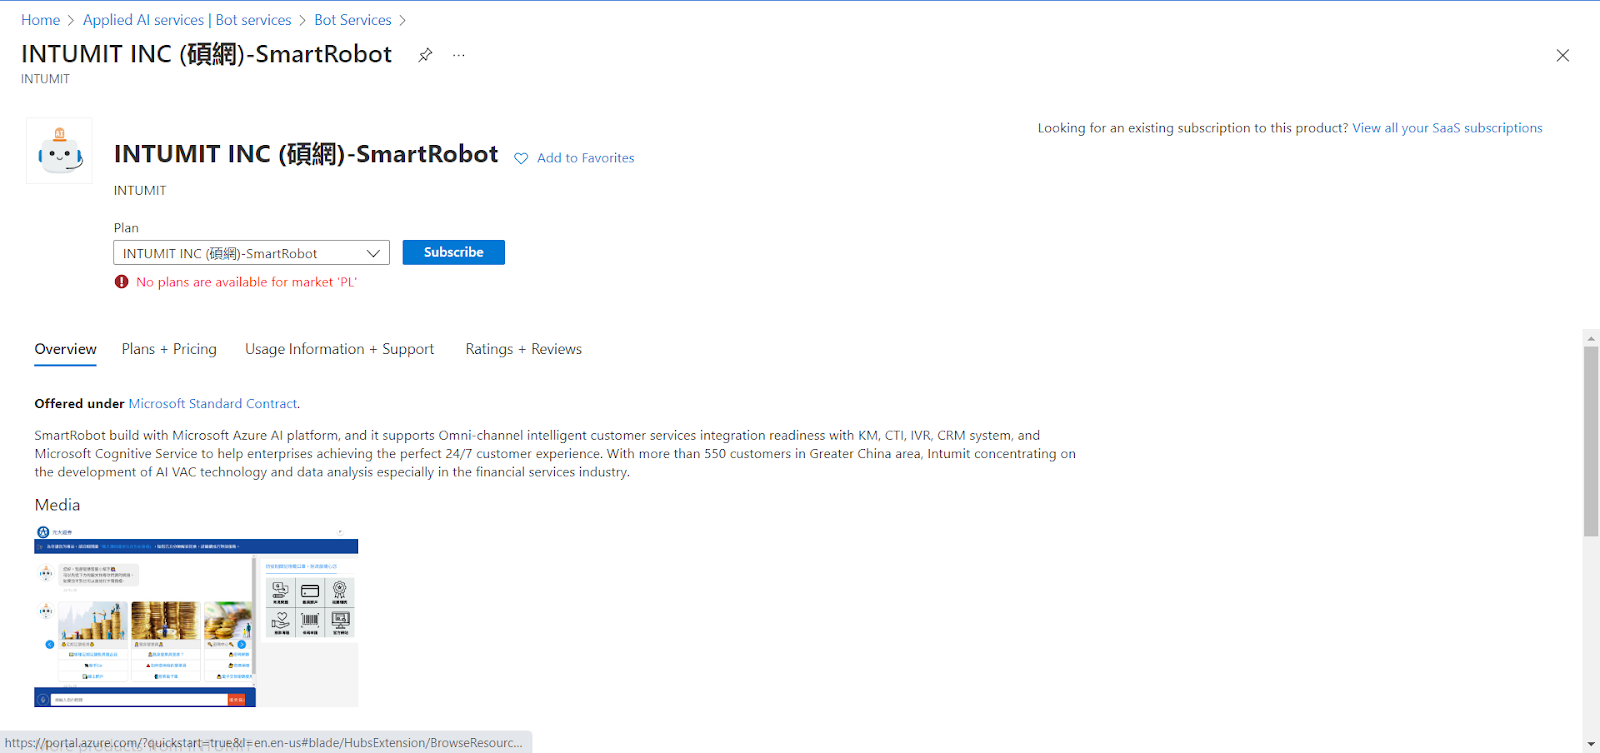The width and height of the screenshot is (1600, 753).
Task: Open the ellipsis more options menu
Action: (x=458, y=55)
